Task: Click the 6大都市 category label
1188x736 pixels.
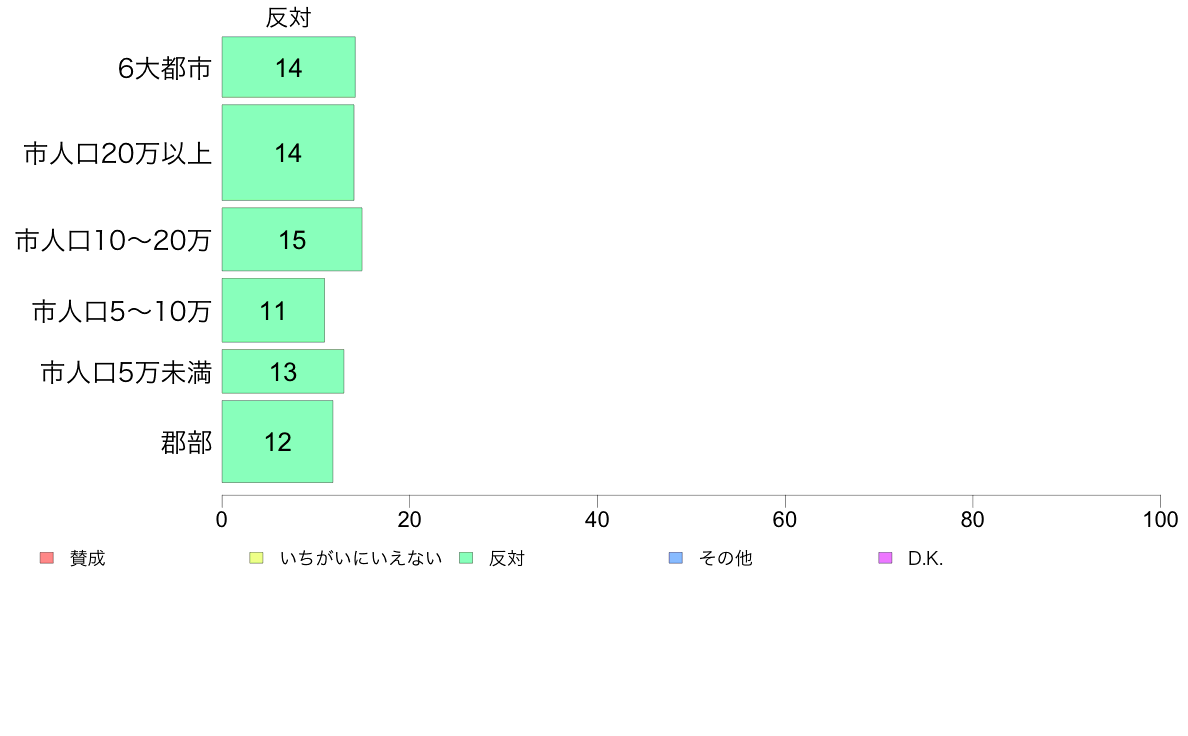Action: click(x=164, y=68)
